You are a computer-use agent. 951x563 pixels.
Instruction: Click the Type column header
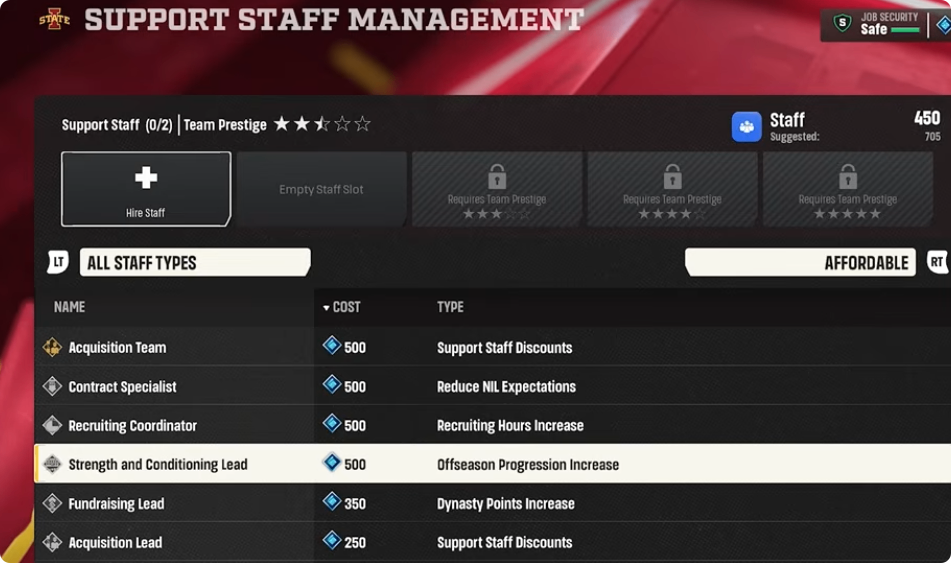(x=450, y=307)
